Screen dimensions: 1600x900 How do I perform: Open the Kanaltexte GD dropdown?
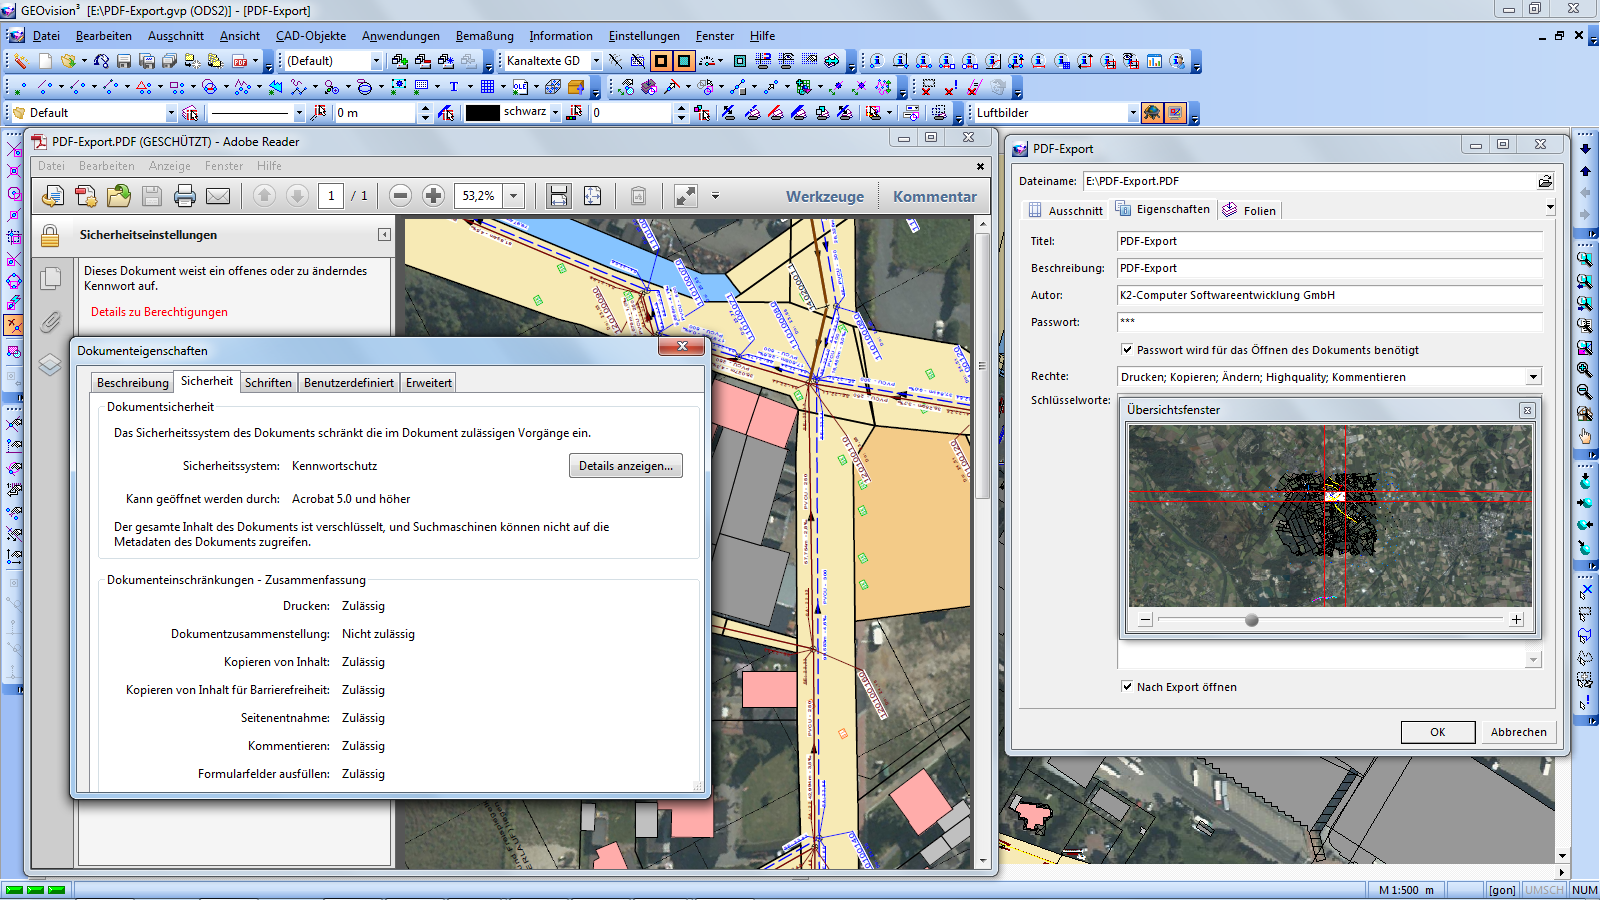coord(596,61)
